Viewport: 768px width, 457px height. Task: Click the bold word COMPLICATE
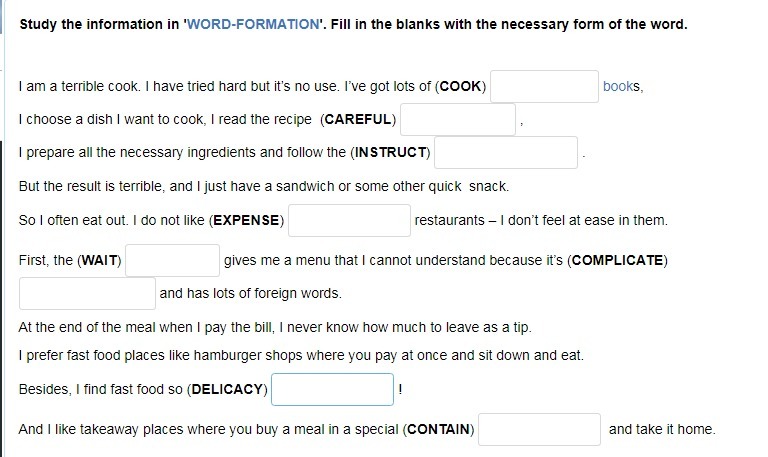pos(617,260)
